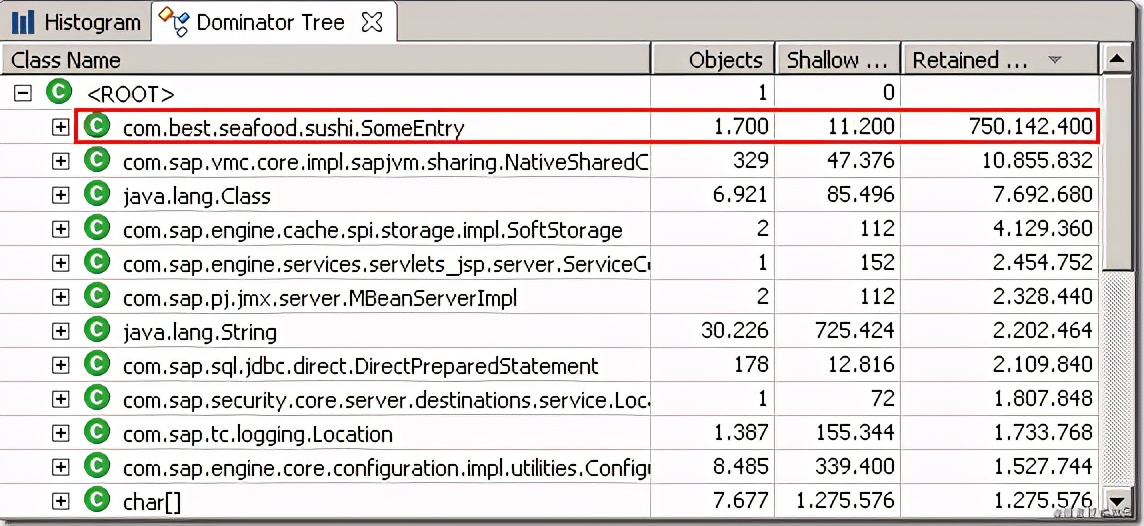The width and height of the screenshot is (1144, 526).
Task: Expand the java.lang.Class row
Action: 61,195
